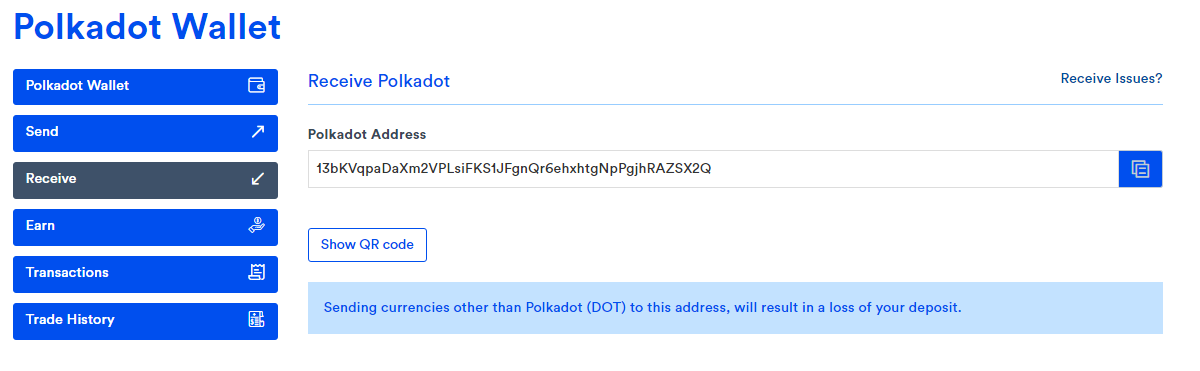Open the Earn page
The image size is (1200, 371).
coord(145,226)
